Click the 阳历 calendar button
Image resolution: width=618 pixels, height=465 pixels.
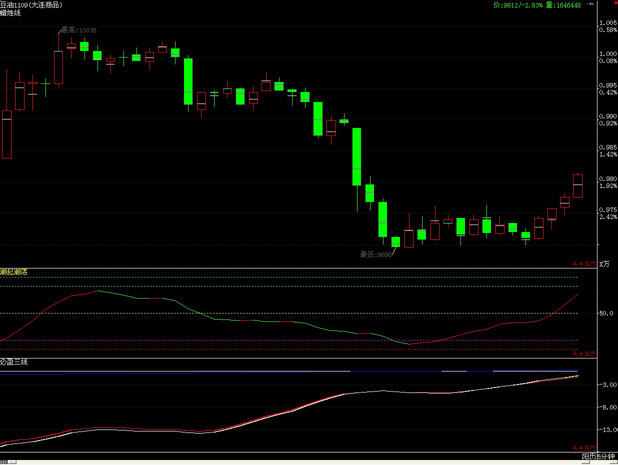587,457
